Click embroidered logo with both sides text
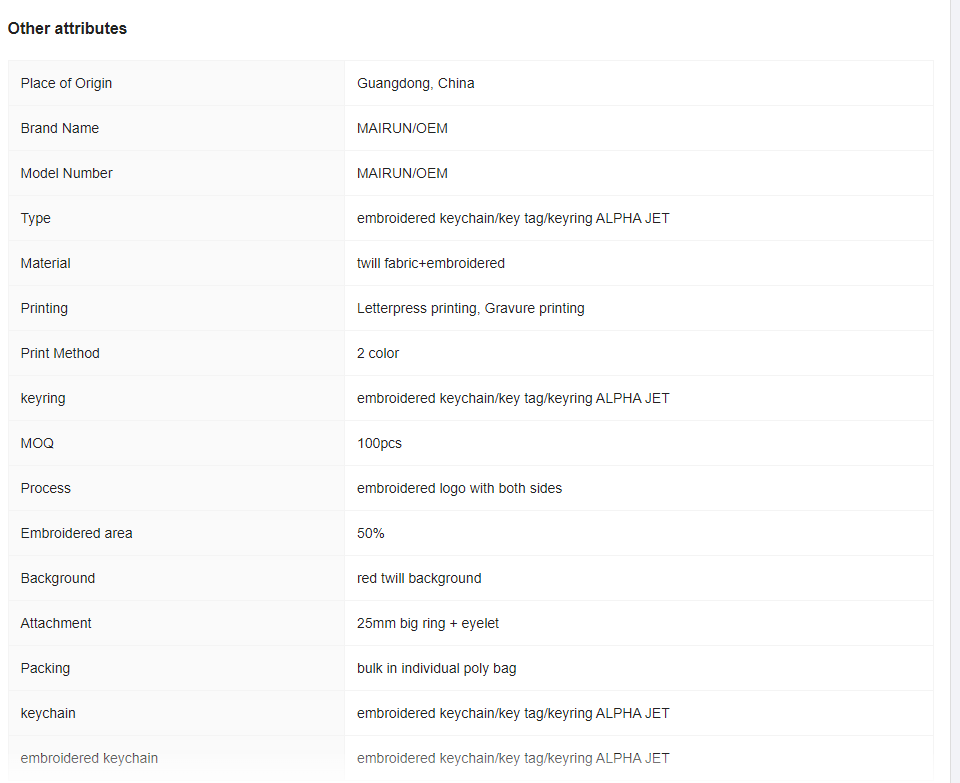The image size is (960, 783). coord(459,489)
